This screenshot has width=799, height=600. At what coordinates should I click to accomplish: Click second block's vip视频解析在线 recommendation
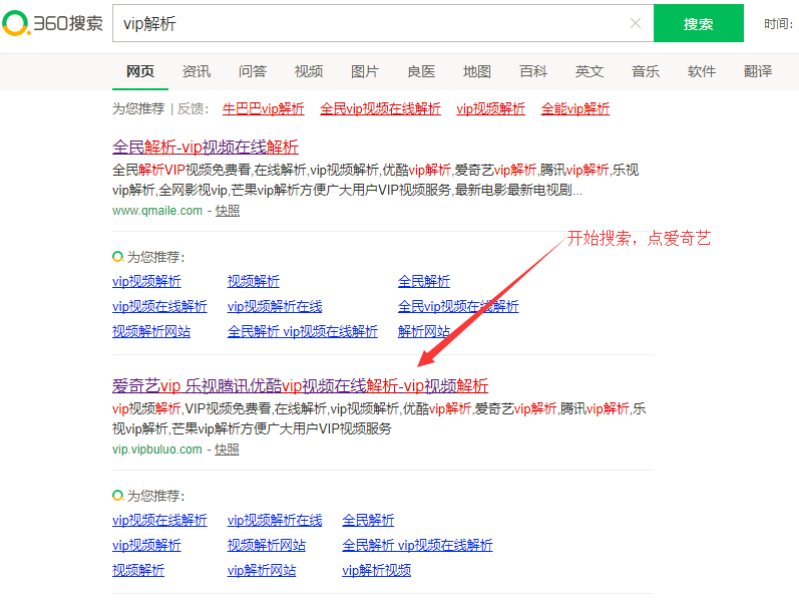click(275, 520)
